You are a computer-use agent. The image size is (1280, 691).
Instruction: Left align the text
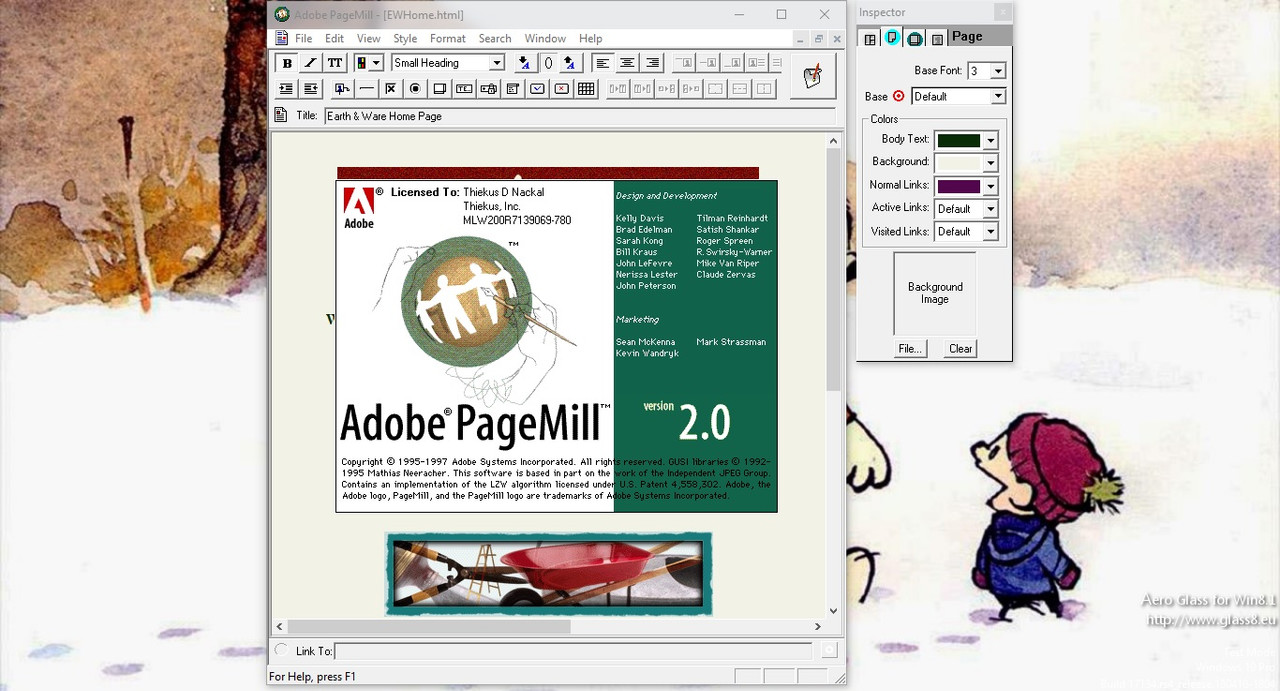[x=603, y=63]
